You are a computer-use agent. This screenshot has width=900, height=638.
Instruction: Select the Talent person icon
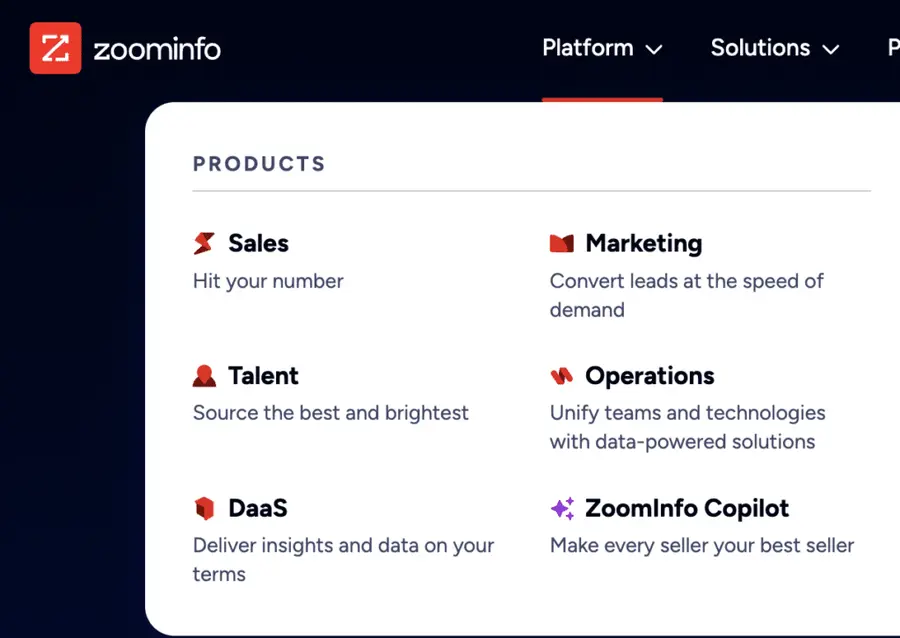point(204,375)
